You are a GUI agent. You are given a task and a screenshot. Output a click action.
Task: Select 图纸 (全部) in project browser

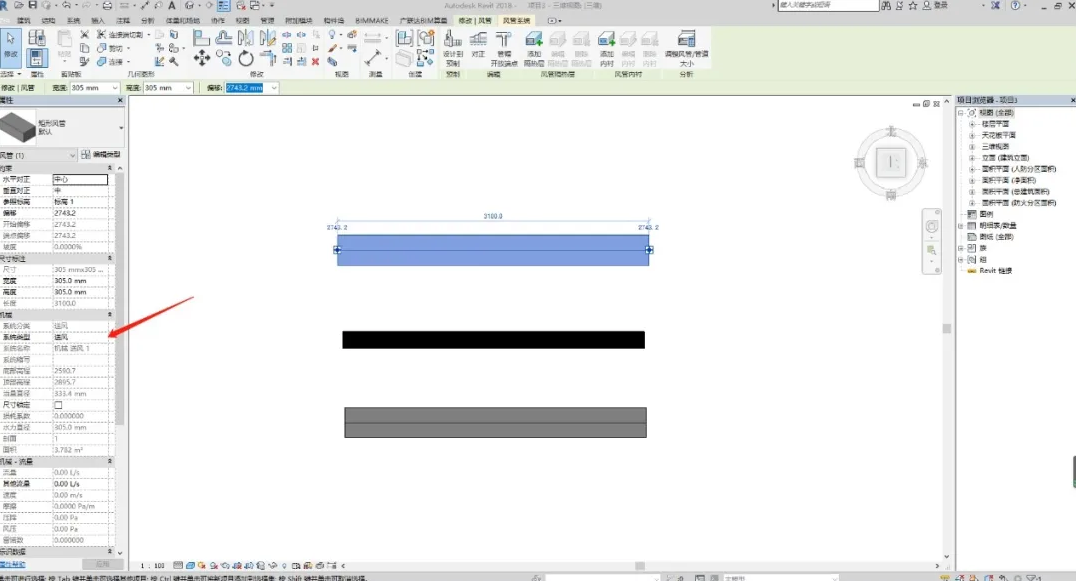click(x=996, y=237)
